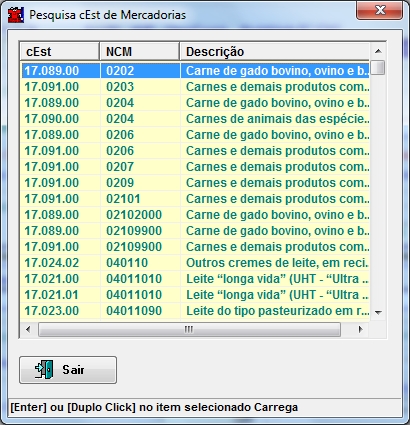Select the Leite do tipo pasteurizado row
This screenshot has width=410, height=425.
point(195,311)
